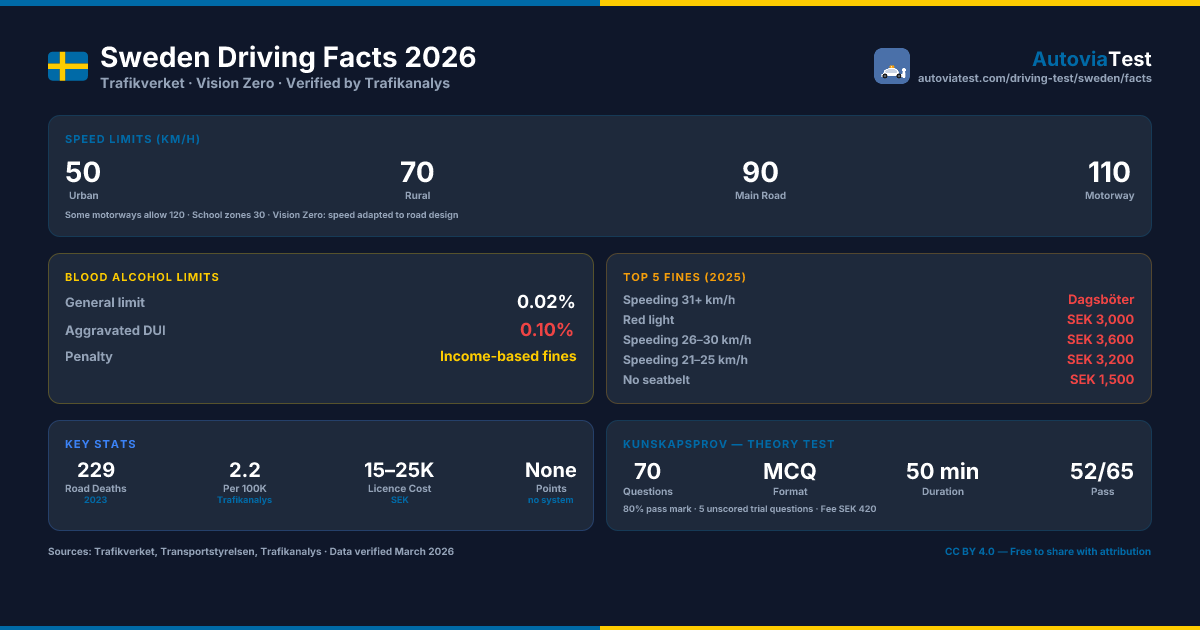Click the AutoviaTest brand name
Screen dimensions: 1200x630
1092,59
